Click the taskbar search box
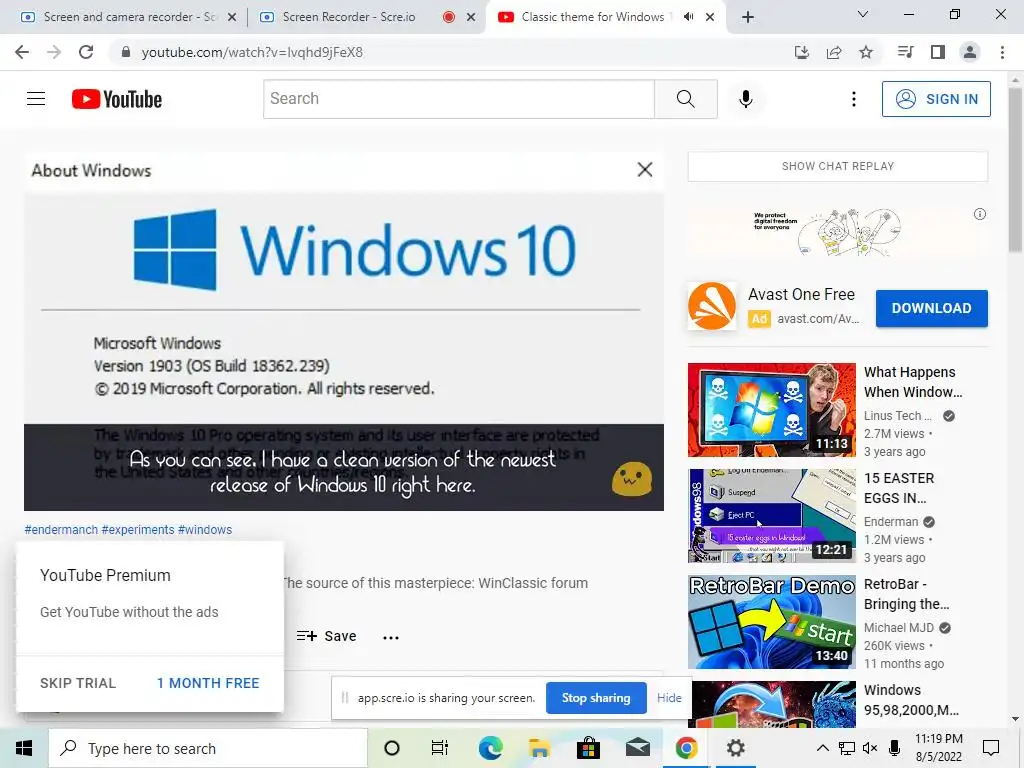This screenshot has height=768, width=1024. (208, 748)
